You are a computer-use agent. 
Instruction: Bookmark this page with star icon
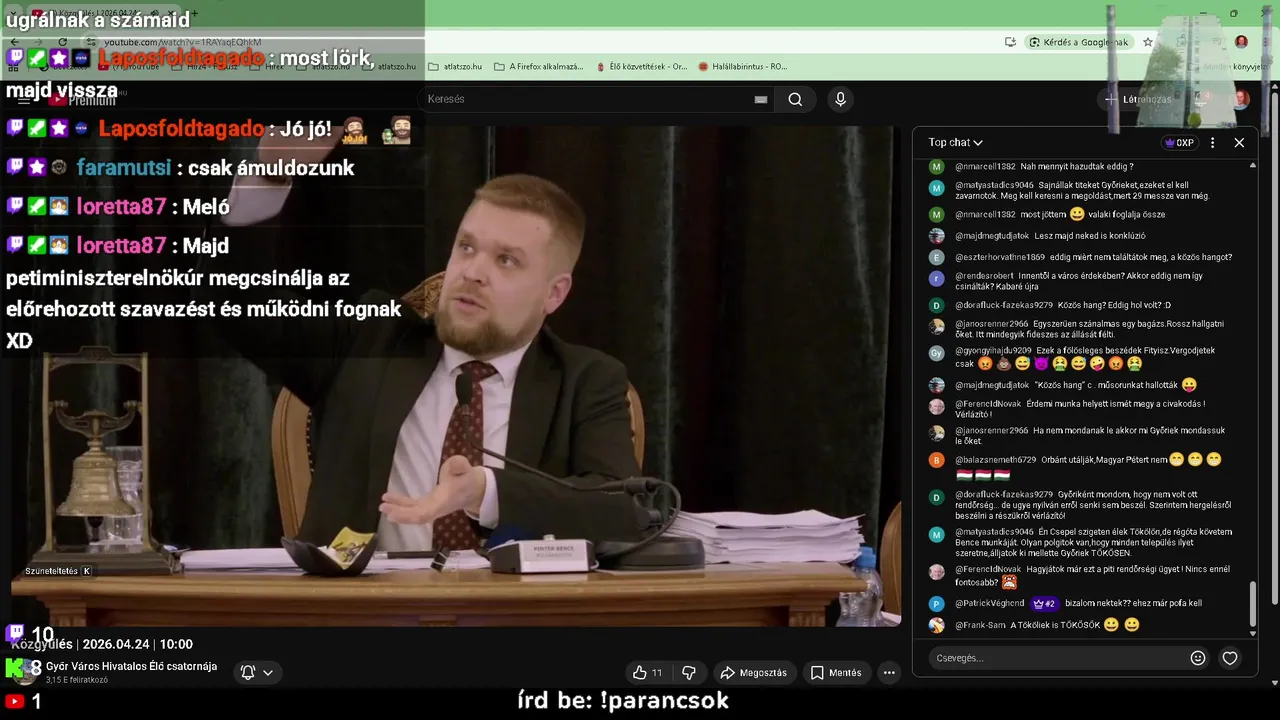click(x=1148, y=42)
